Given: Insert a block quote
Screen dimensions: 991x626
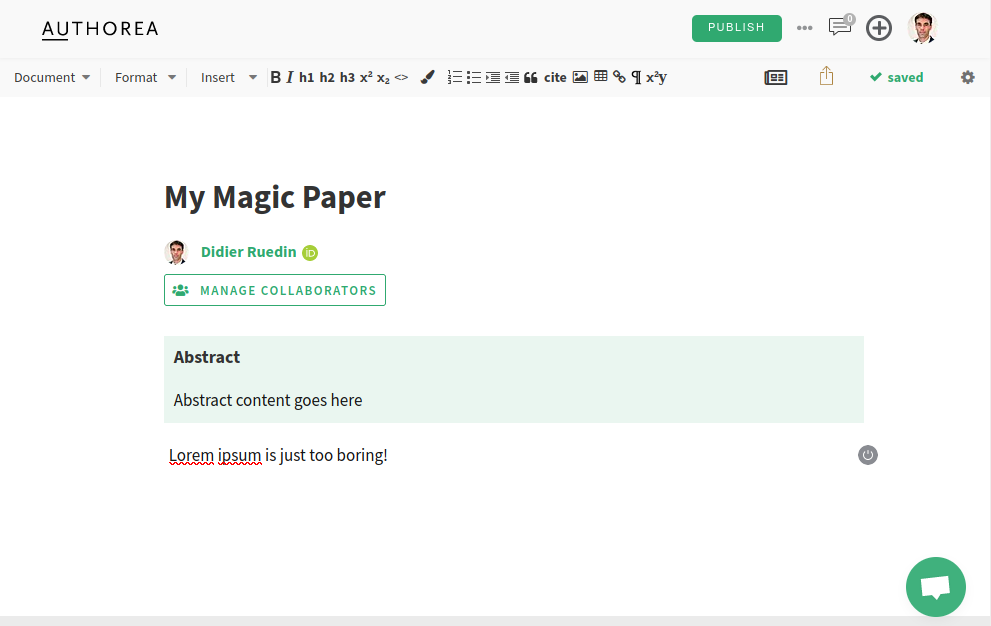Looking at the screenshot, I should click(531, 77).
